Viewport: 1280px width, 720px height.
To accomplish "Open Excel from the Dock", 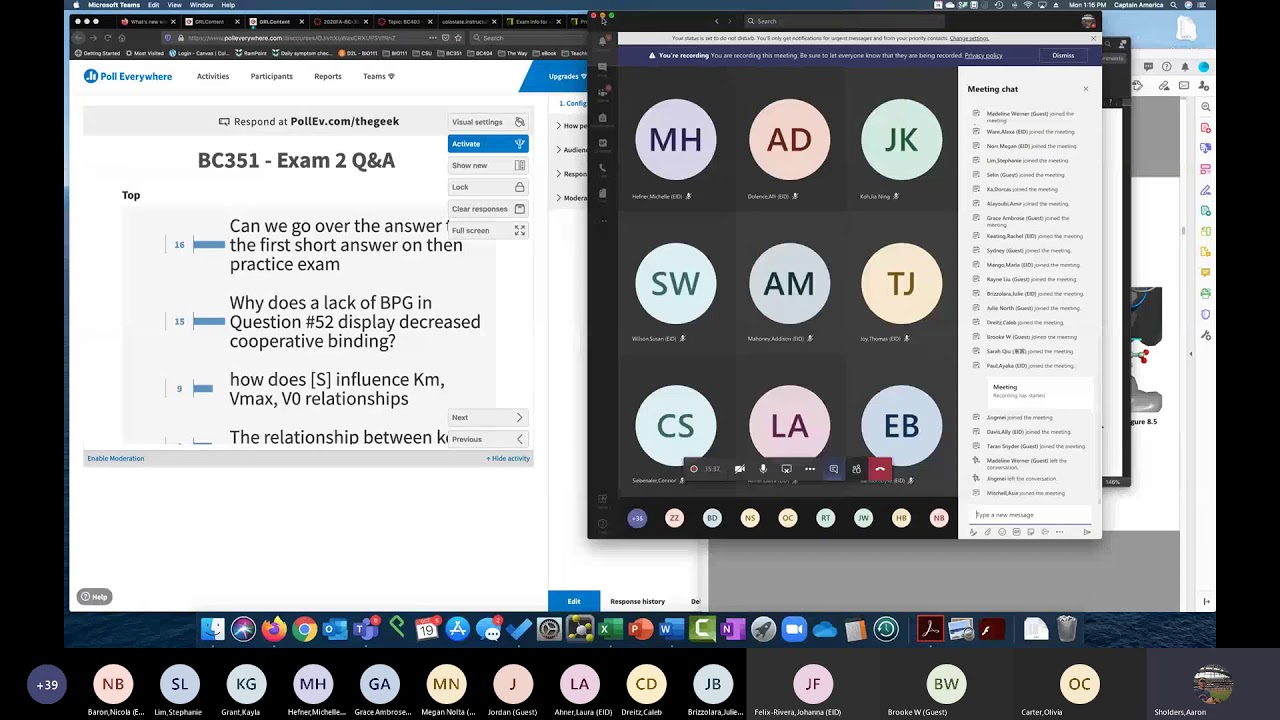I will 610,629.
